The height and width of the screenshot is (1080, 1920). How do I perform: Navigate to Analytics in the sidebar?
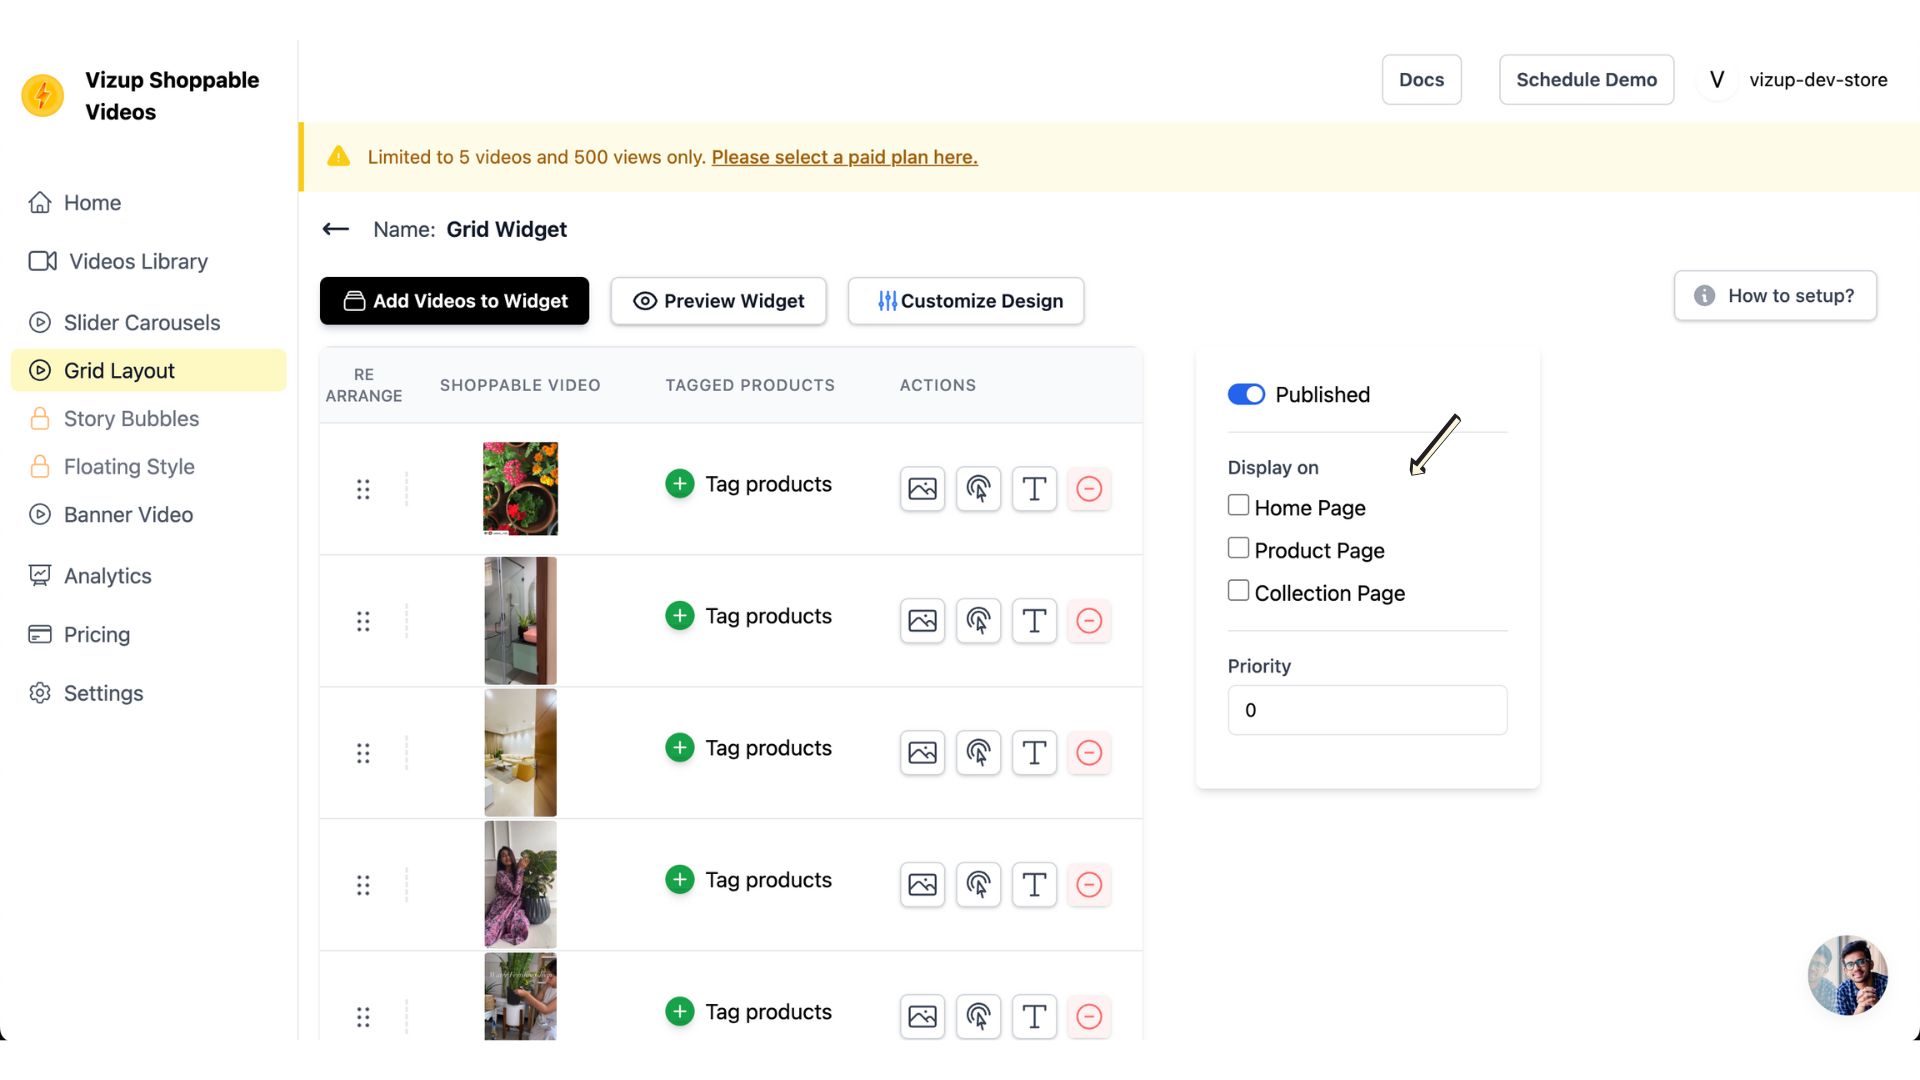108,576
